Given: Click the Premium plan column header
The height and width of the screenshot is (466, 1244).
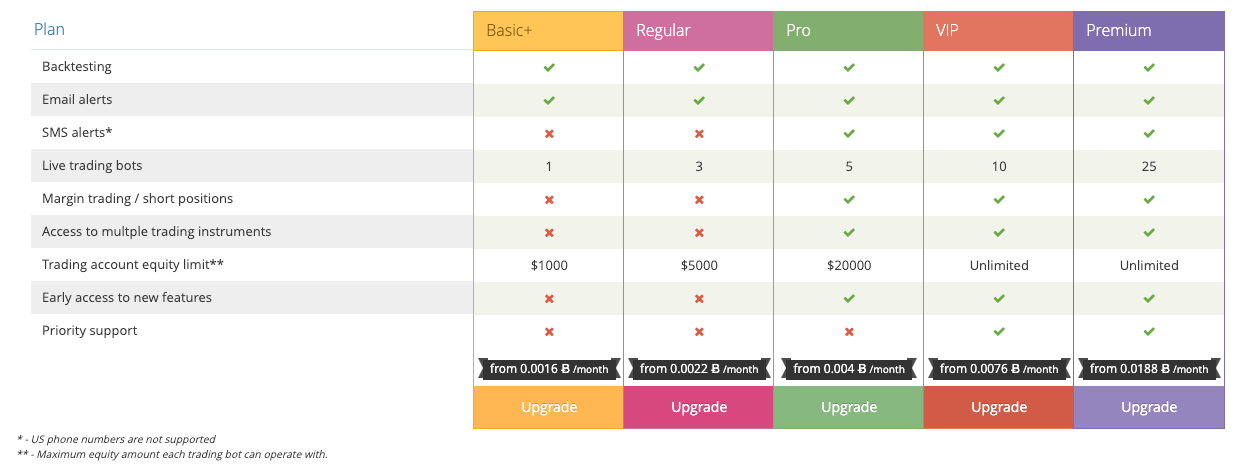Looking at the screenshot, I should (x=1148, y=30).
